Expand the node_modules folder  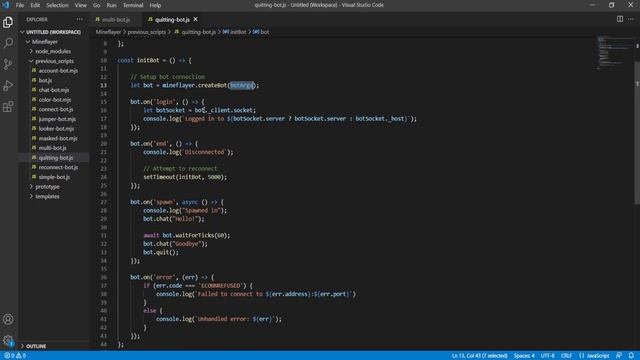(53, 51)
